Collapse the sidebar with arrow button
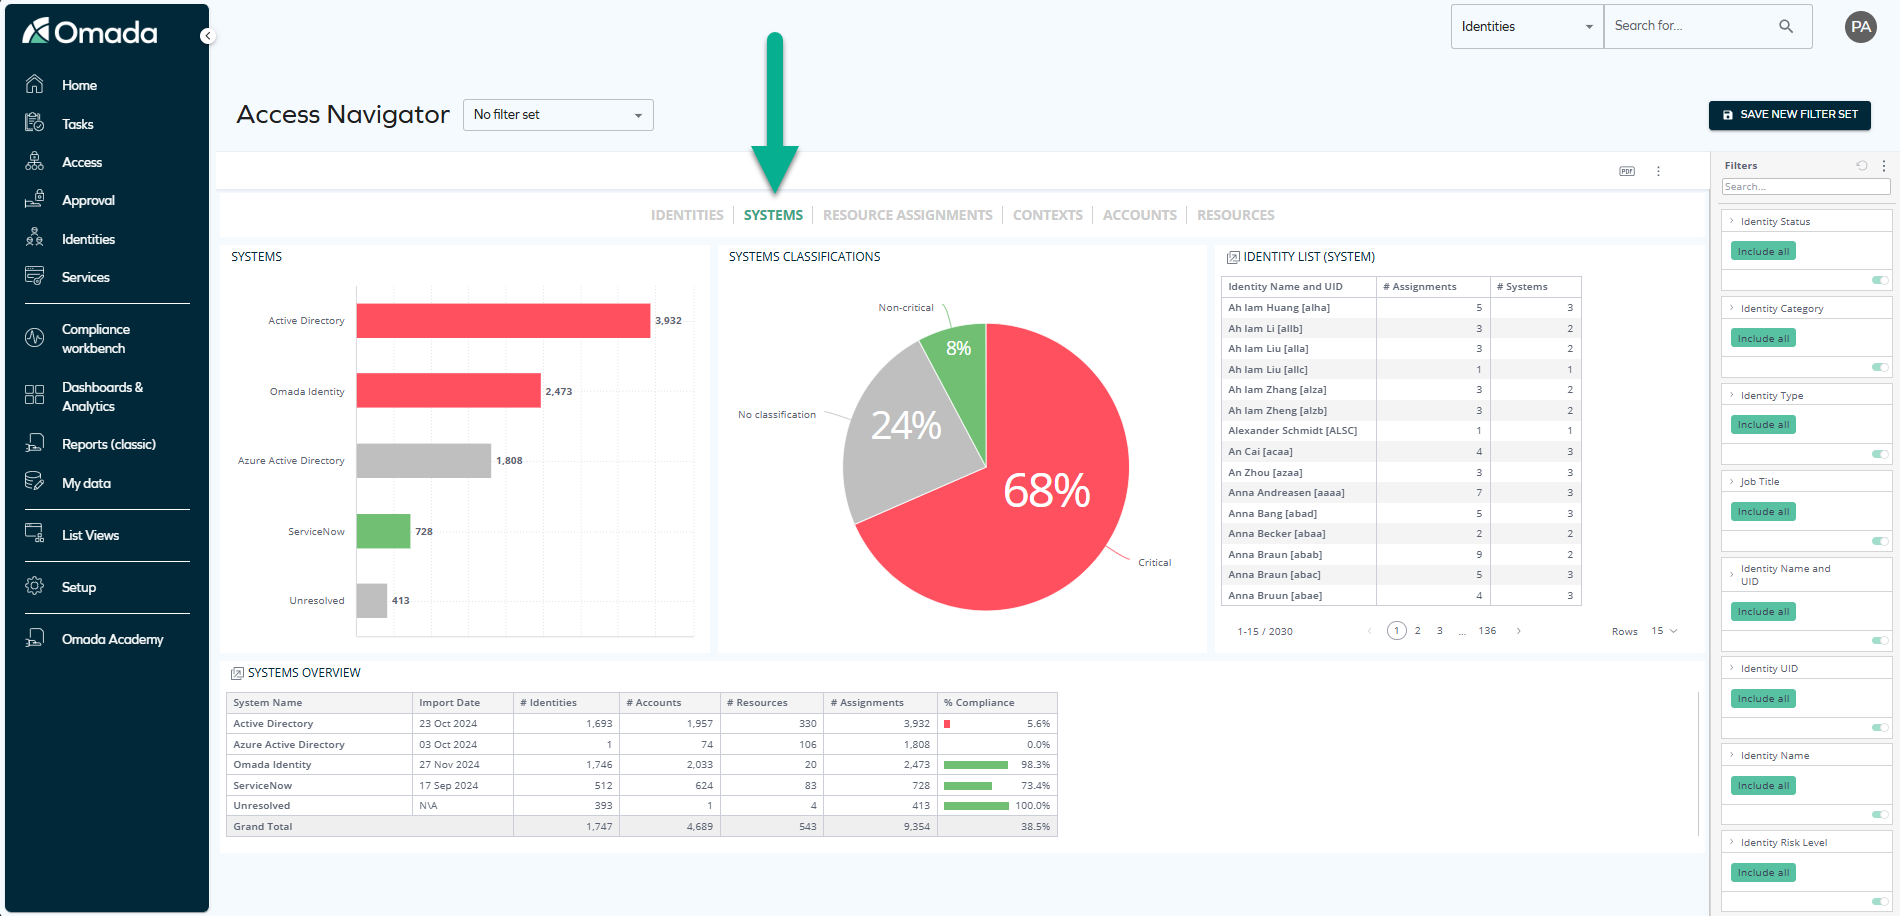Screen dimensions: 1900x916 coord(207,36)
